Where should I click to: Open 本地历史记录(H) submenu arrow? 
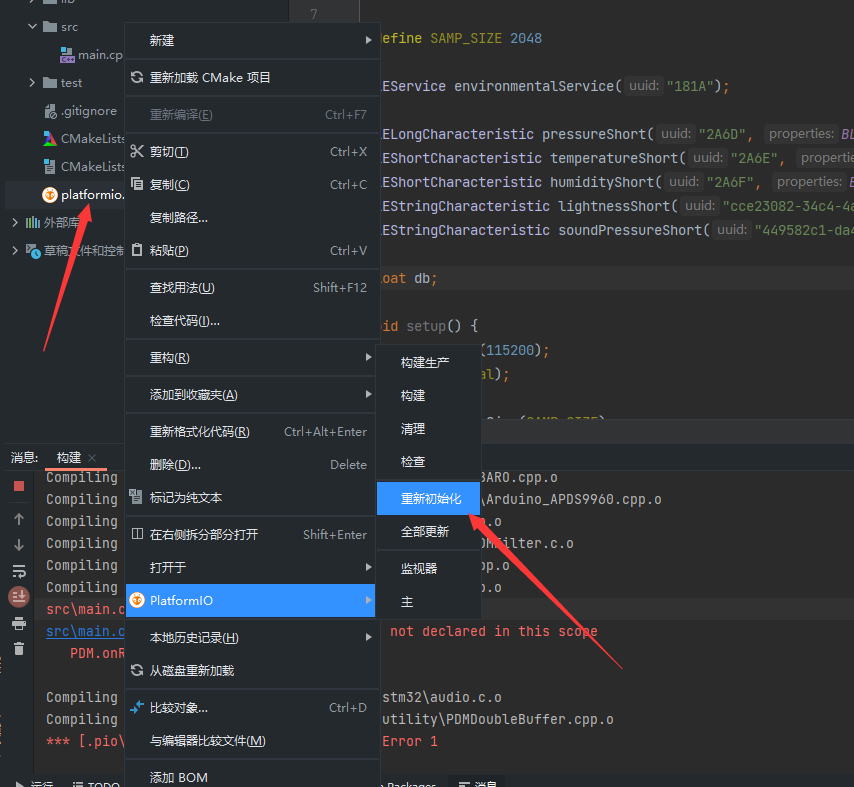click(369, 637)
